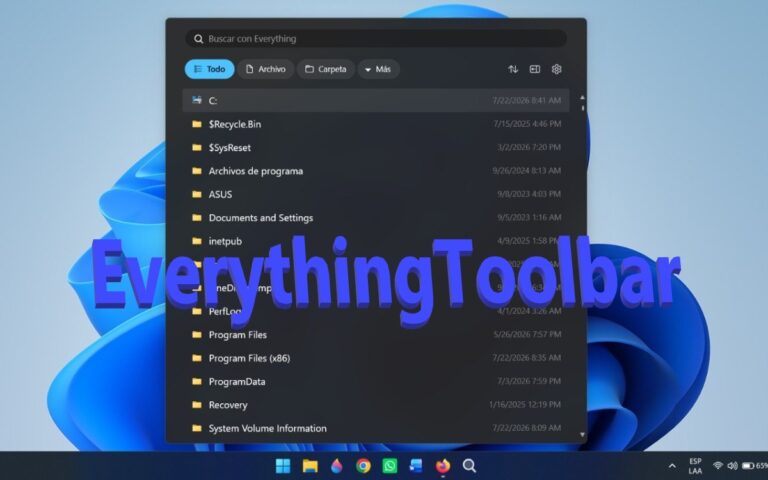Select the ASUS folder result
This screenshot has height=480, width=768.
[376, 194]
